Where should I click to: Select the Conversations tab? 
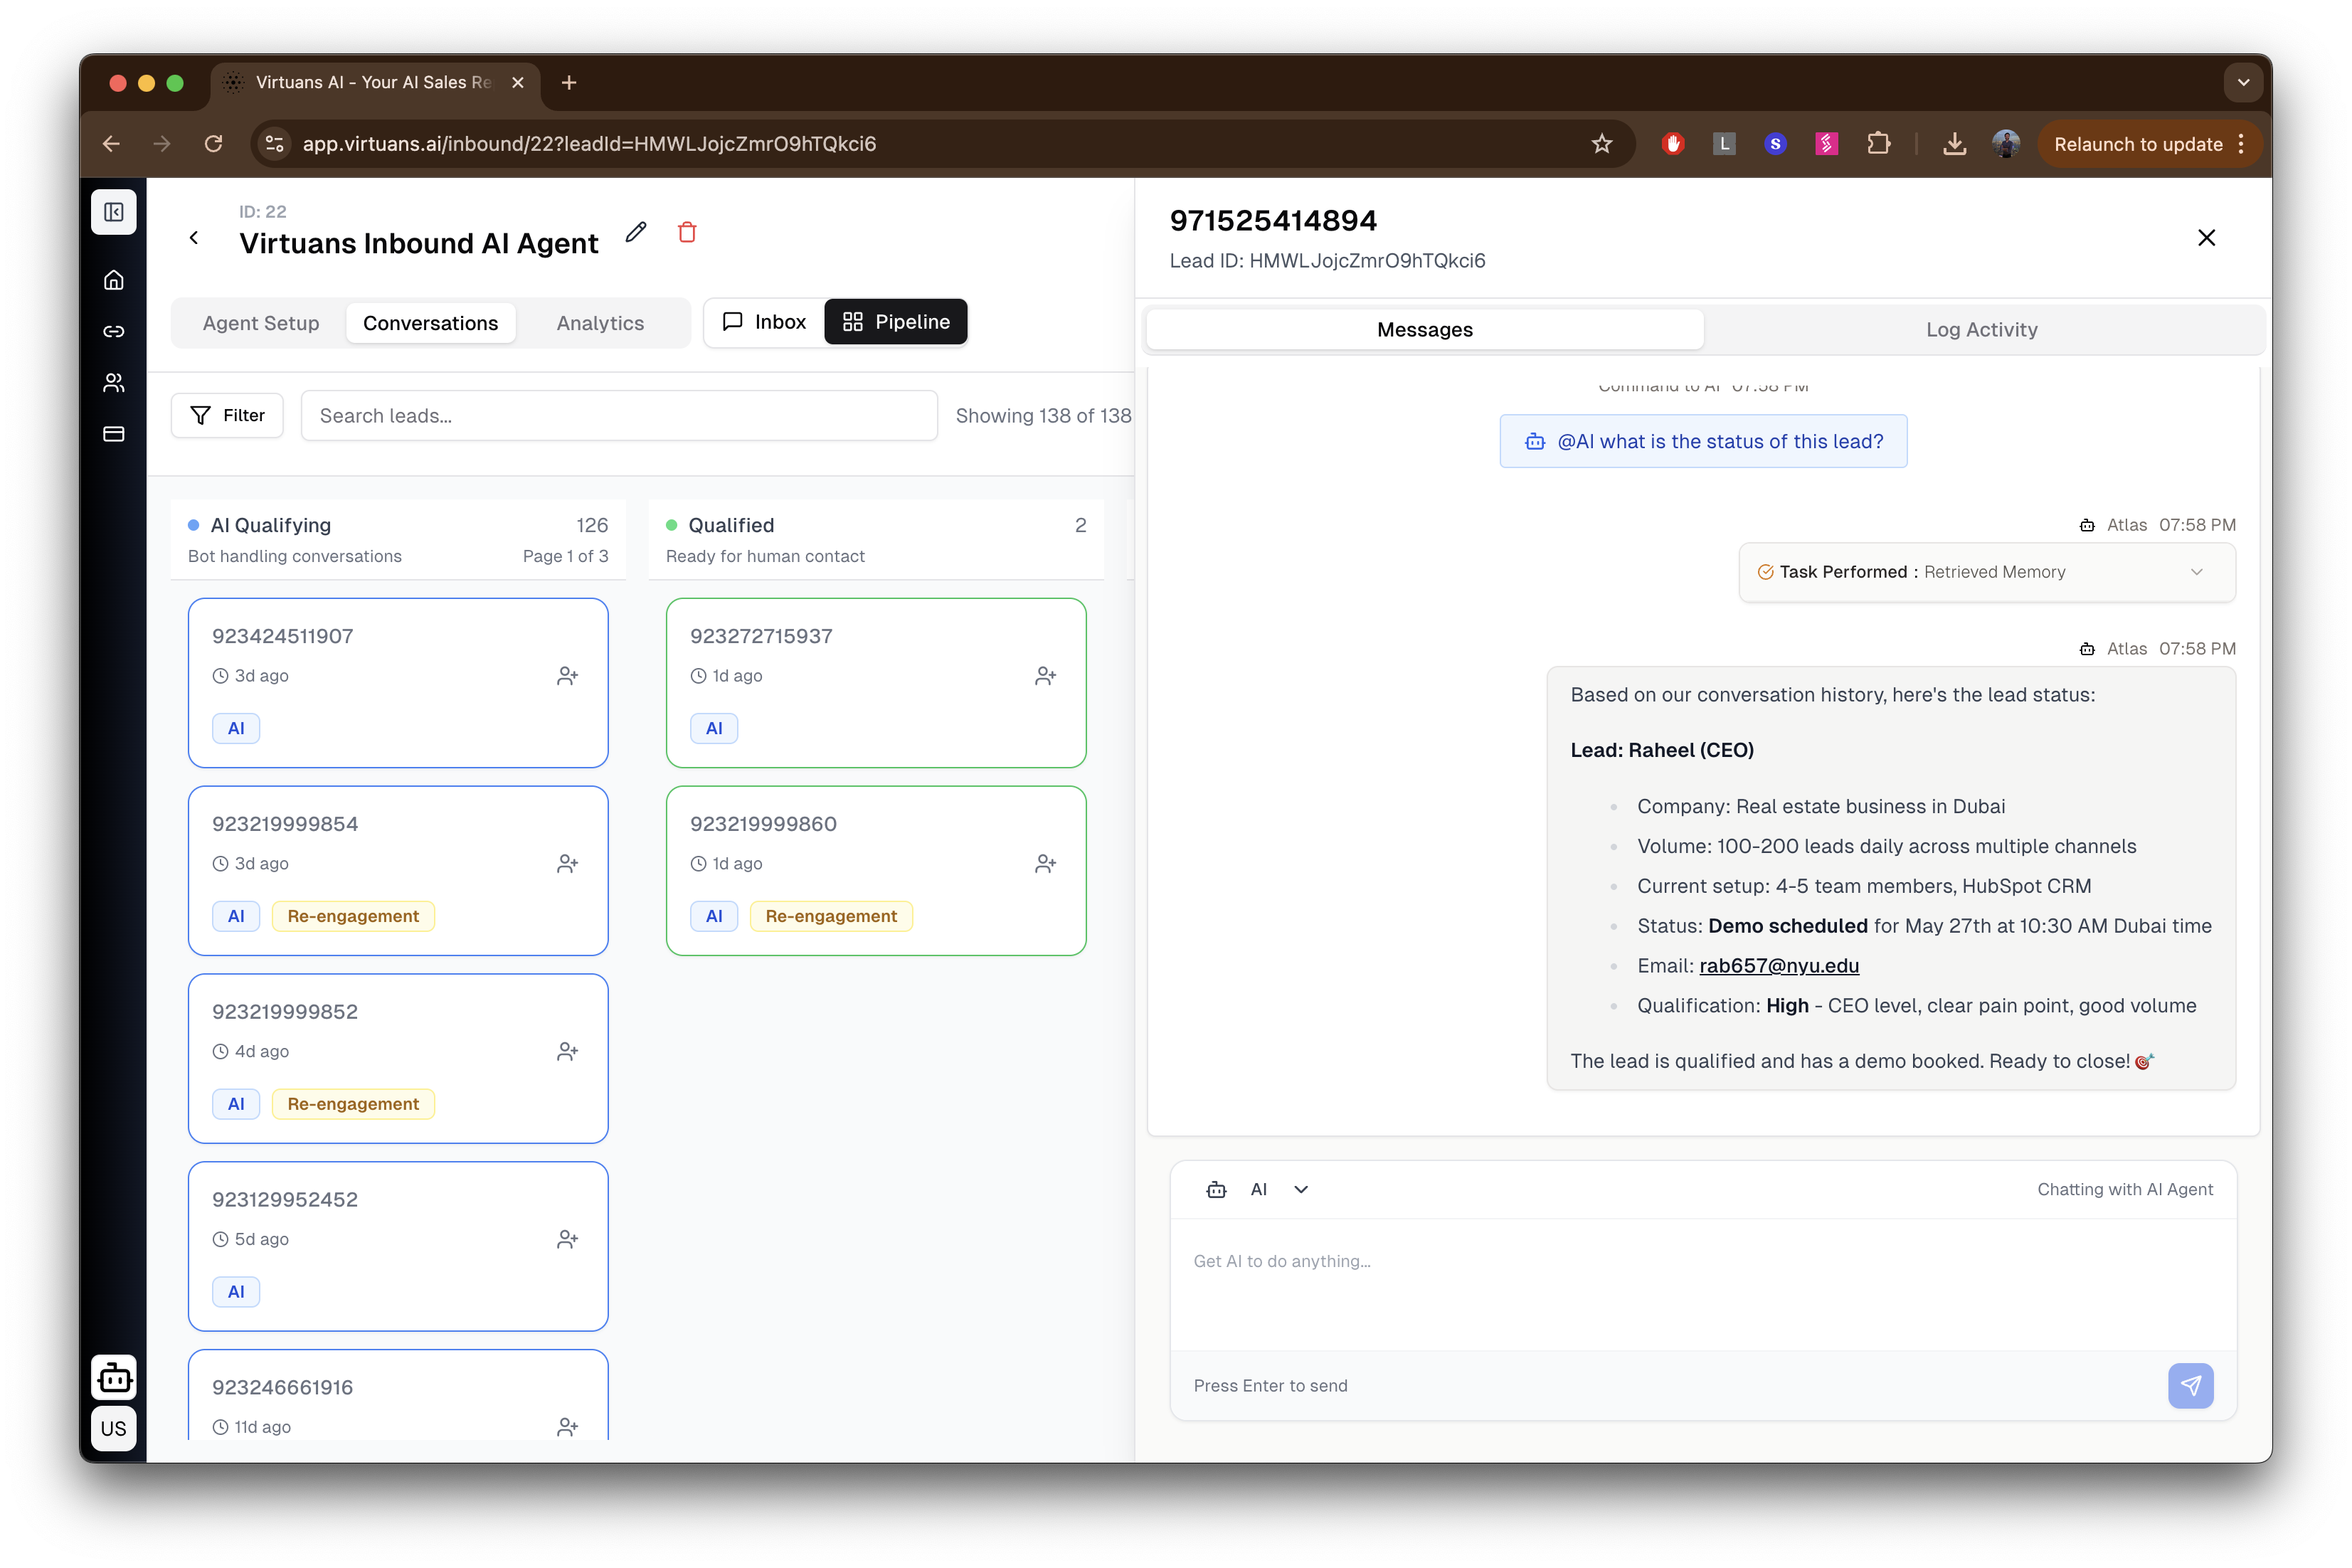click(430, 323)
